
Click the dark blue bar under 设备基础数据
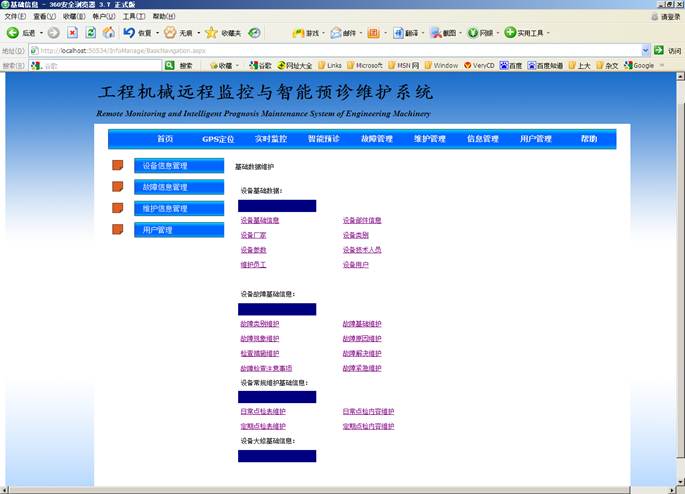coord(277,205)
